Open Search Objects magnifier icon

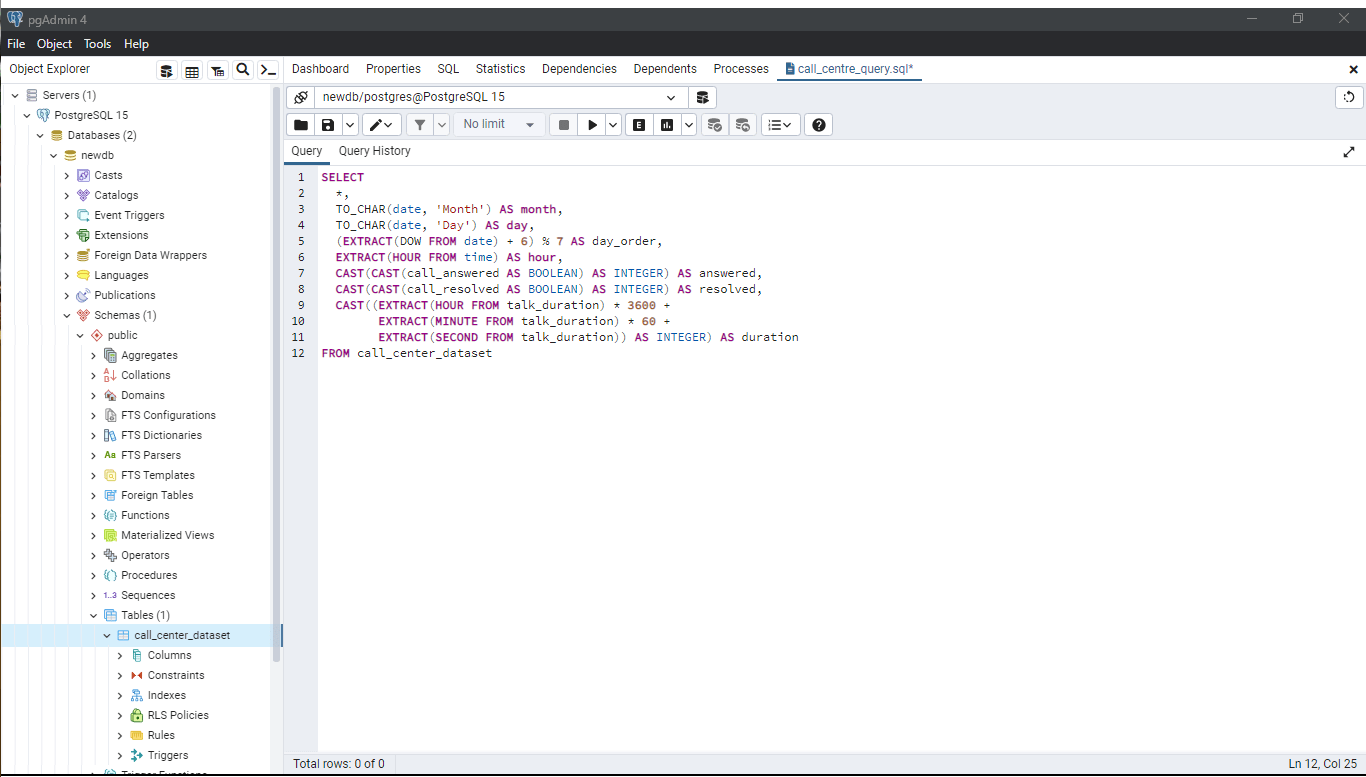[243, 70]
